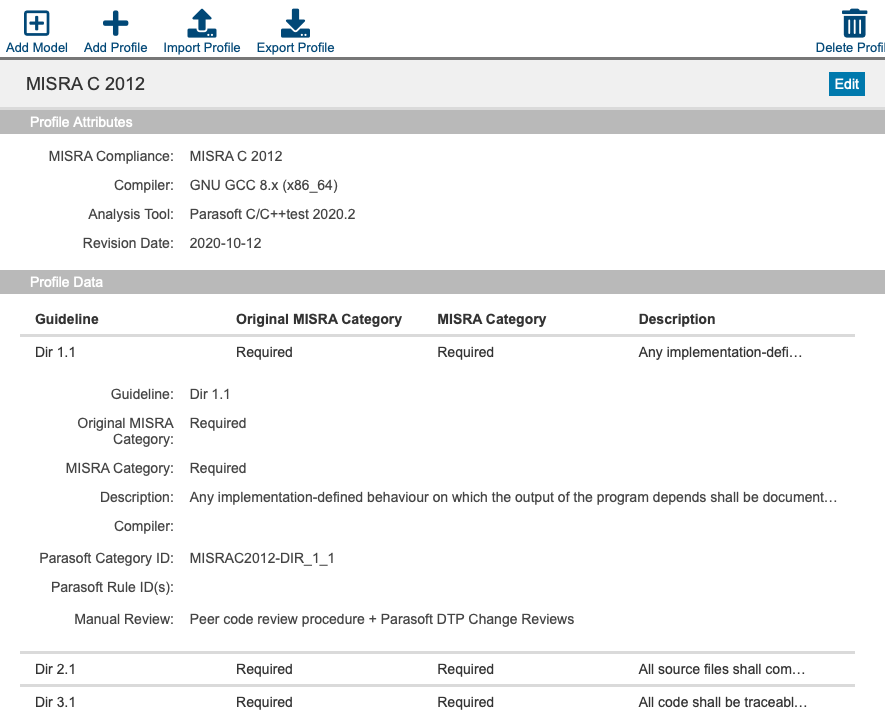Click the truncated 'Any implementation-defi…' description cell
This screenshot has width=885, height=717.
pos(720,352)
